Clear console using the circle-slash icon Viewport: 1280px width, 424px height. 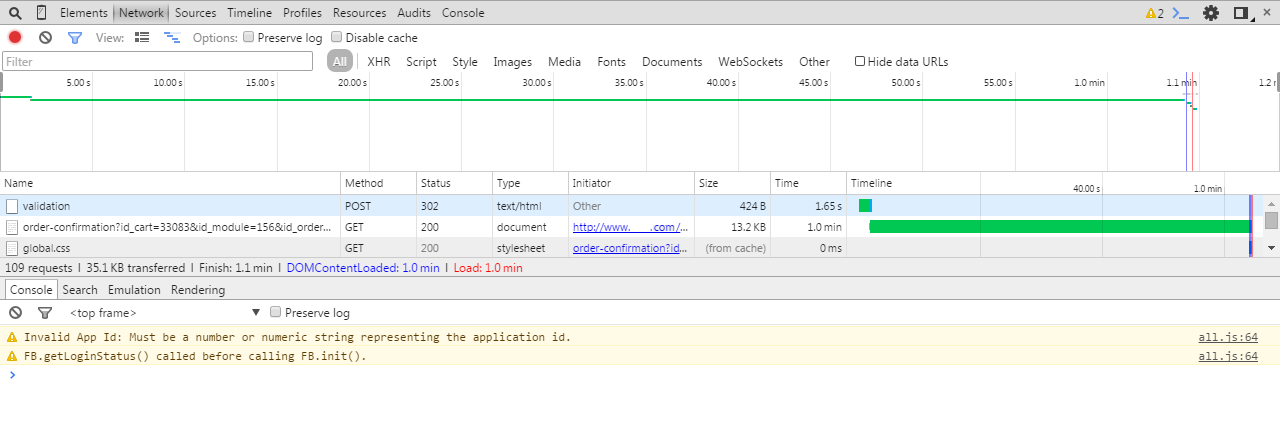[15, 313]
